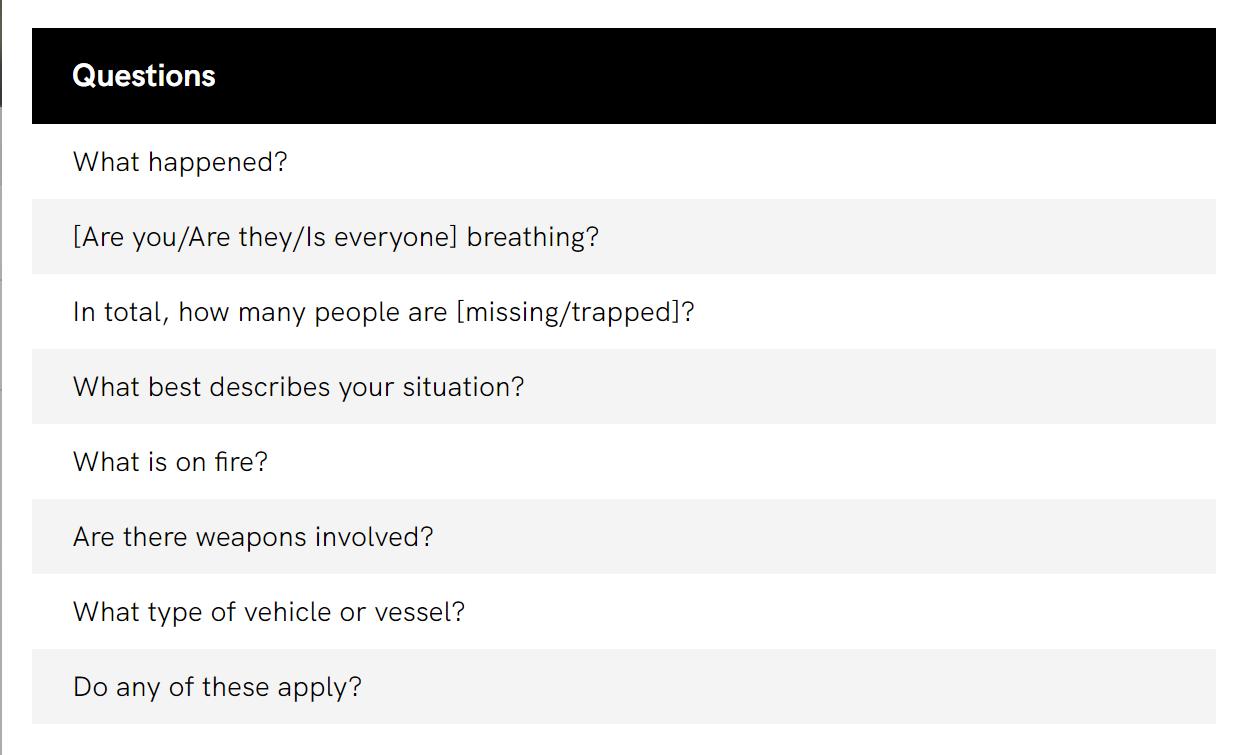This screenshot has height=755, width=1244.
Task: Select "What type of vehicle or vessel?" row
Action: click(269, 612)
